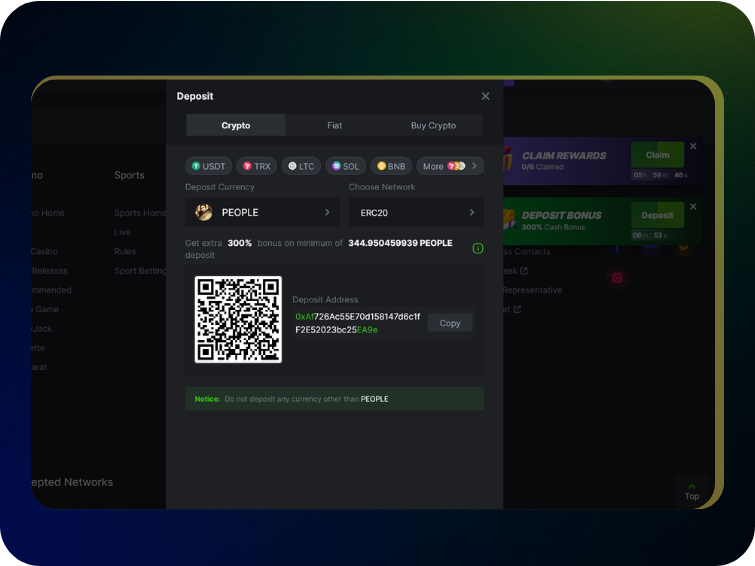Open the PEOPLE deposit currency dropdown

262,212
